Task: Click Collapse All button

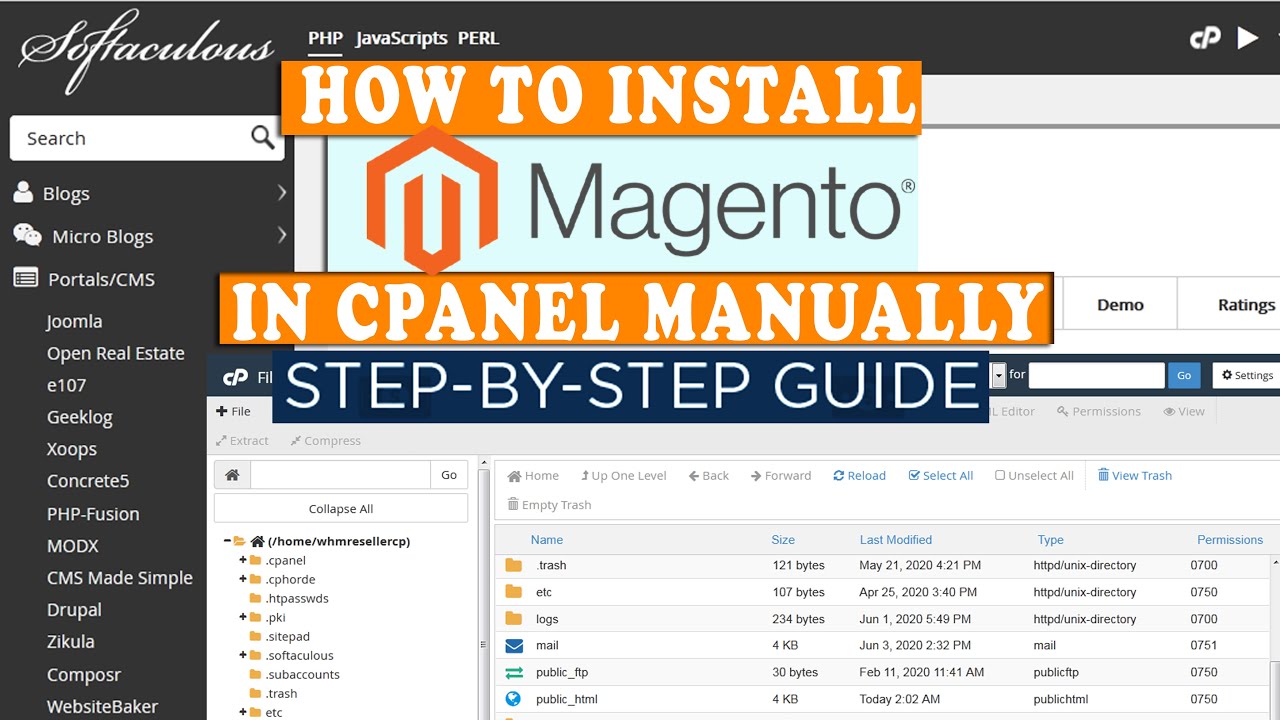Action: click(340, 508)
